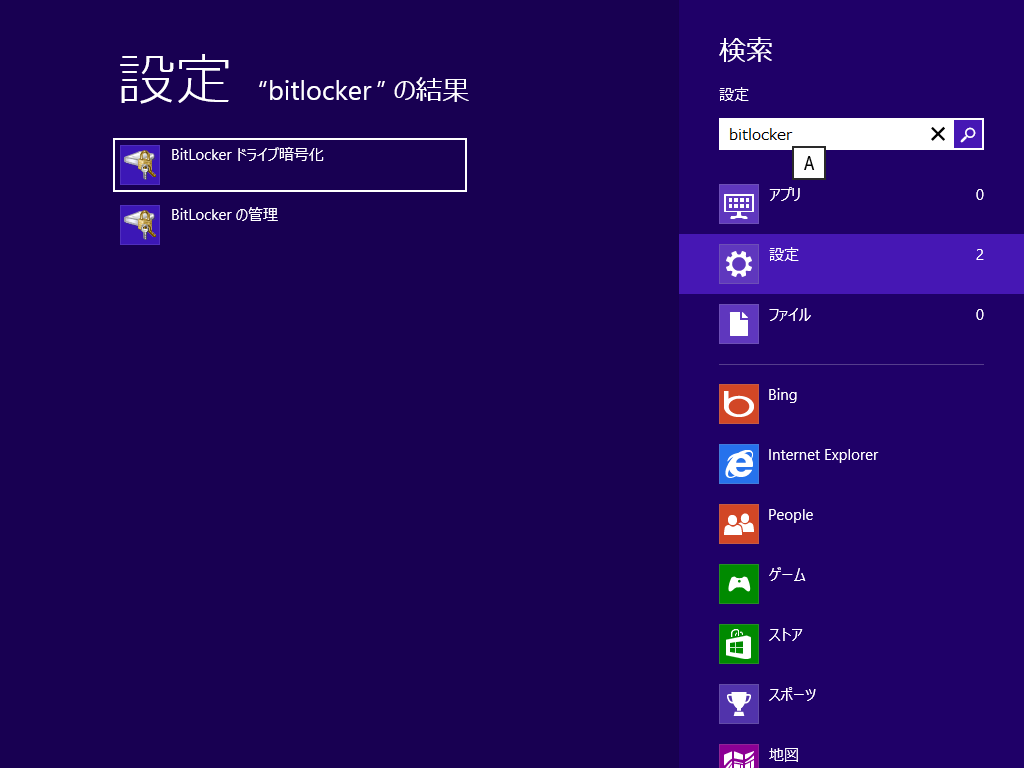Image resolution: width=1024 pixels, height=768 pixels.
Task: Choose the ファイル category label
Action: (790, 315)
